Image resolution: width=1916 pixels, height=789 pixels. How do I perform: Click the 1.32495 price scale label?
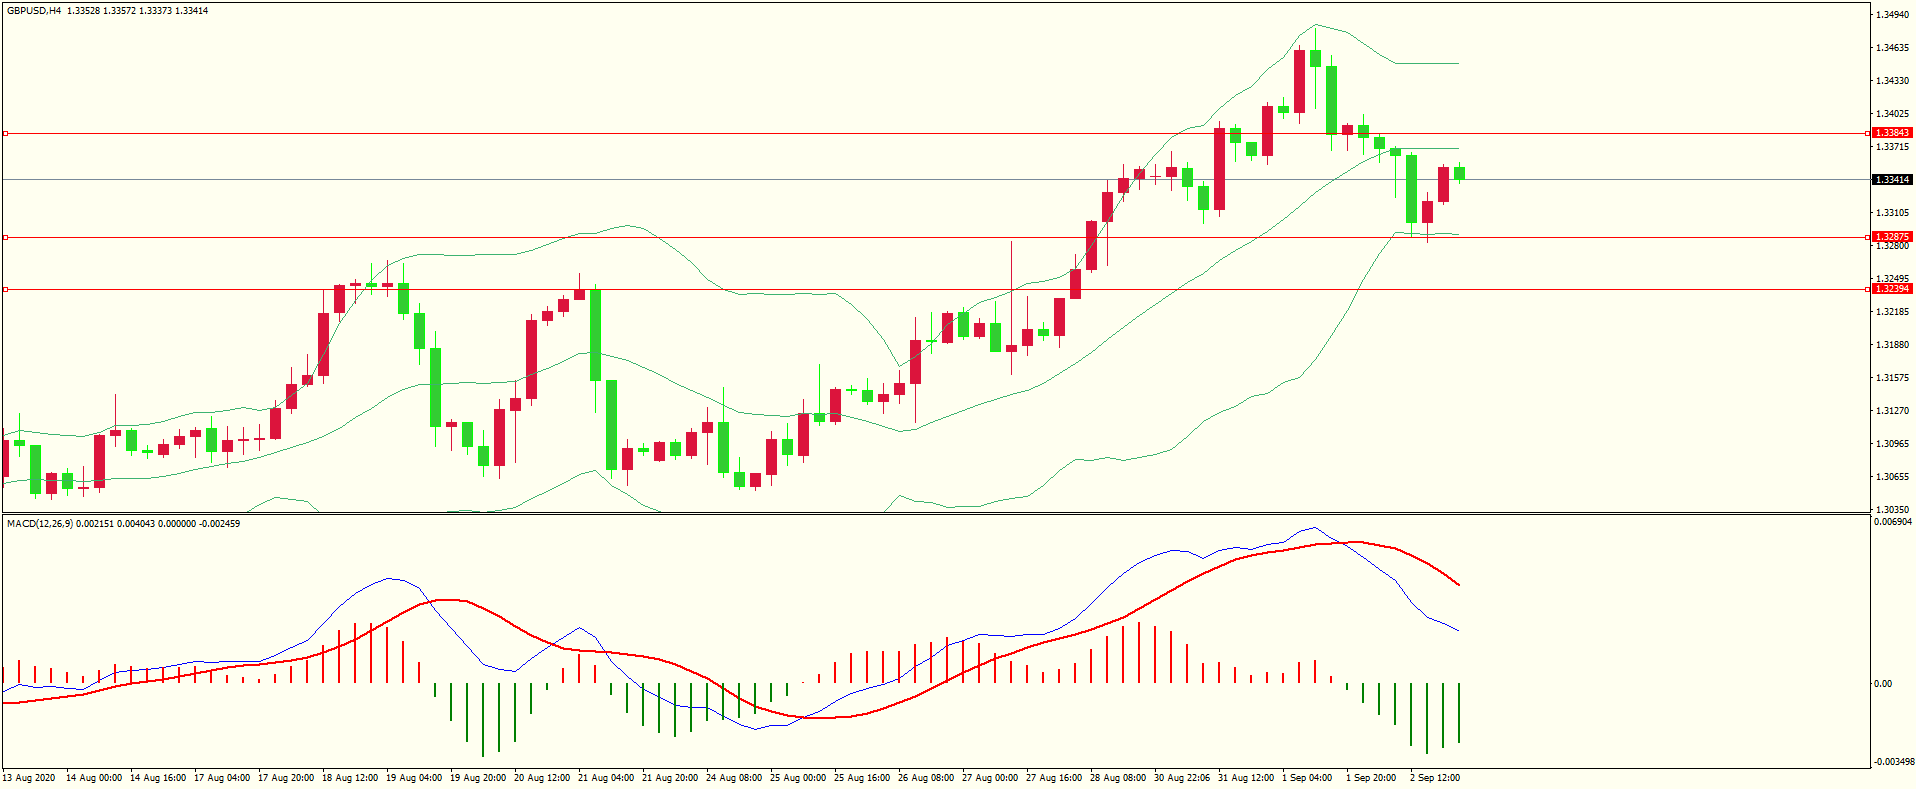[1893, 279]
